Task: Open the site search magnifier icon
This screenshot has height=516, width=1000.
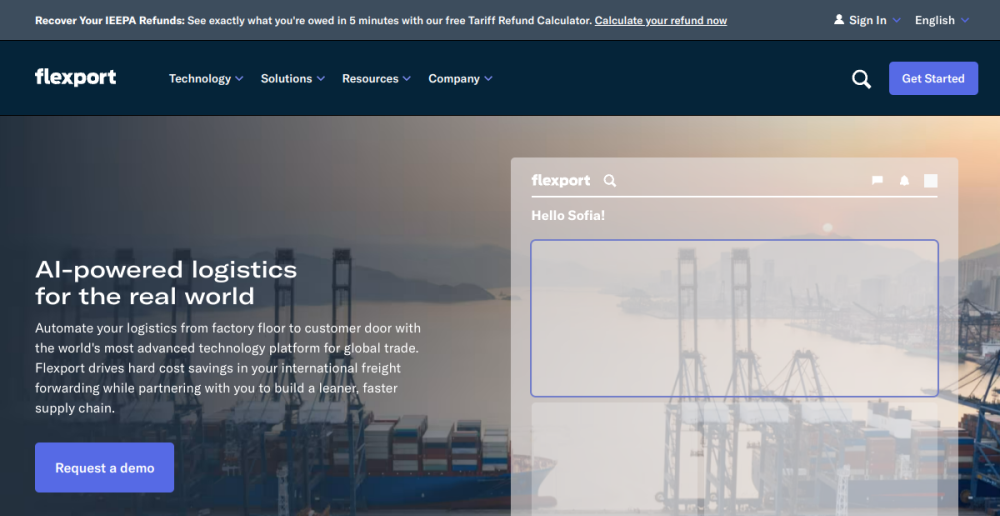Action: point(861,79)
